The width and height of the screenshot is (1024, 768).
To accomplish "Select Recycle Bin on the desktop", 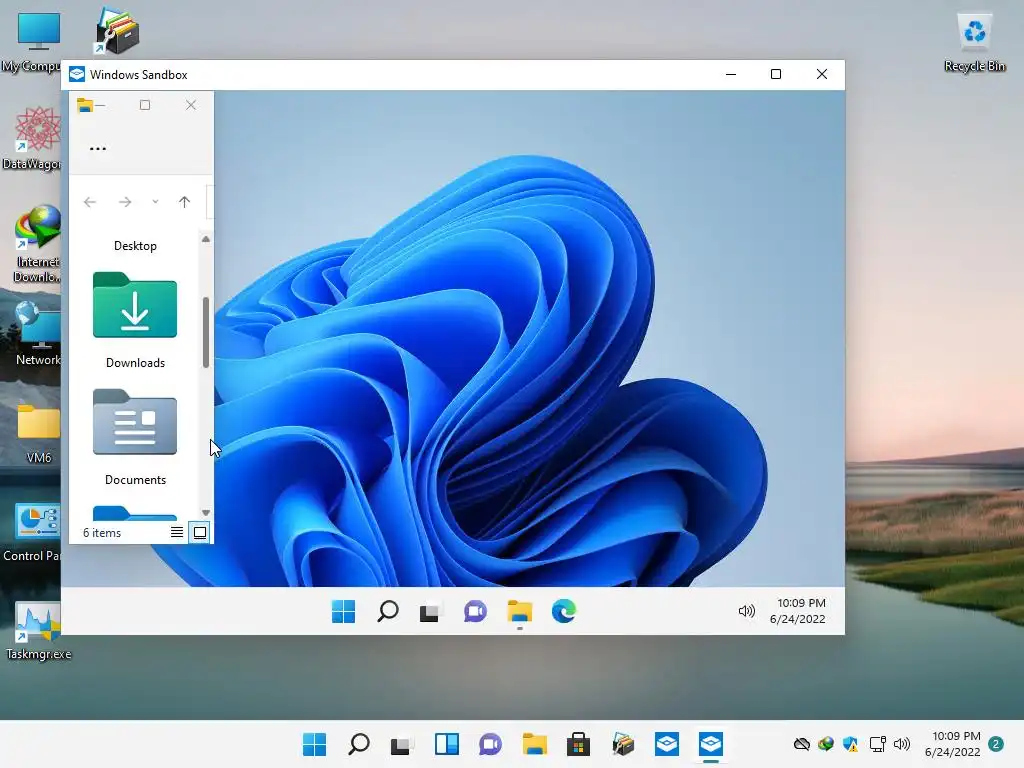I will pyautogui.click(x=974, y=42).
